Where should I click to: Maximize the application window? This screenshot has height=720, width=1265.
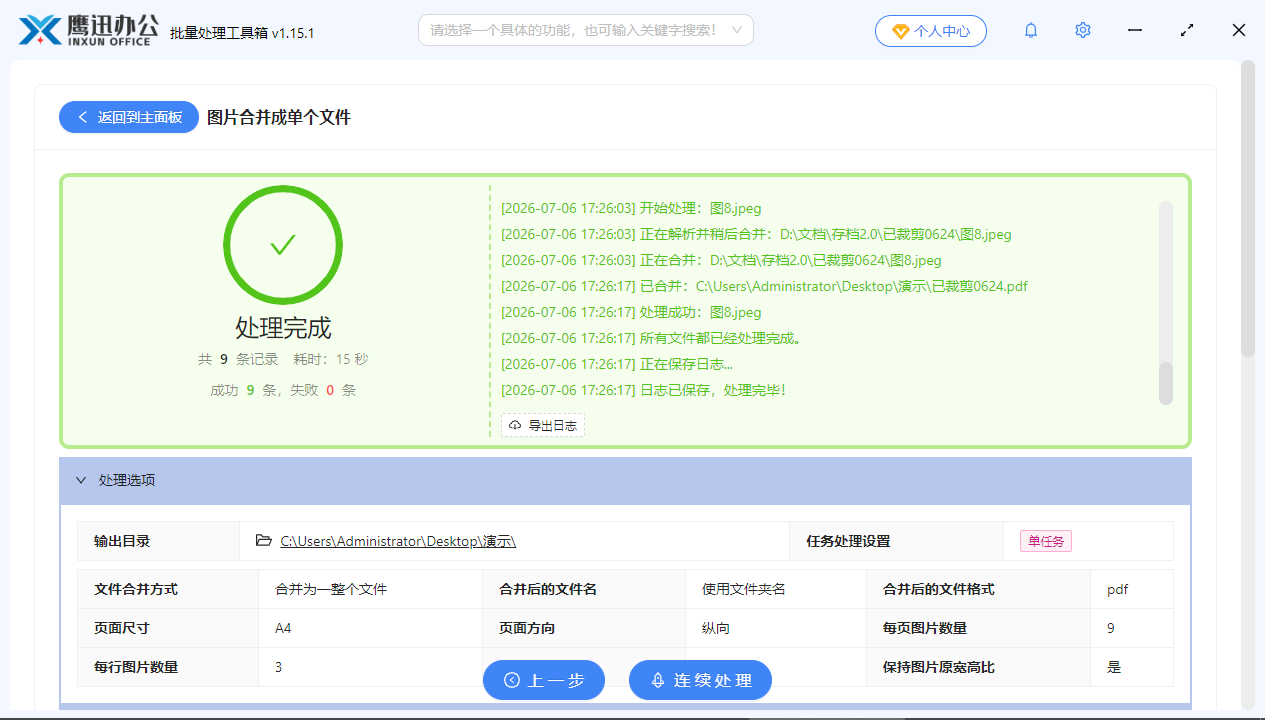1187,31
